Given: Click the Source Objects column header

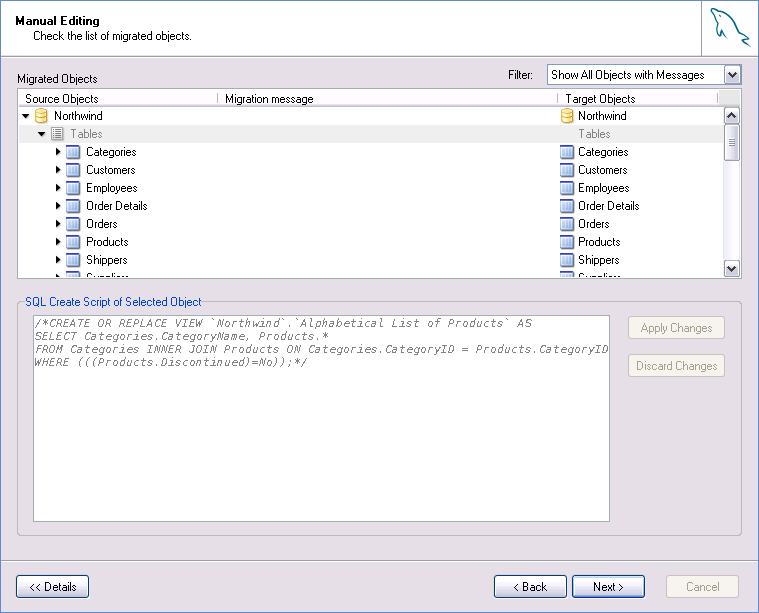Looking at the screenshot, I should point(118,99).
